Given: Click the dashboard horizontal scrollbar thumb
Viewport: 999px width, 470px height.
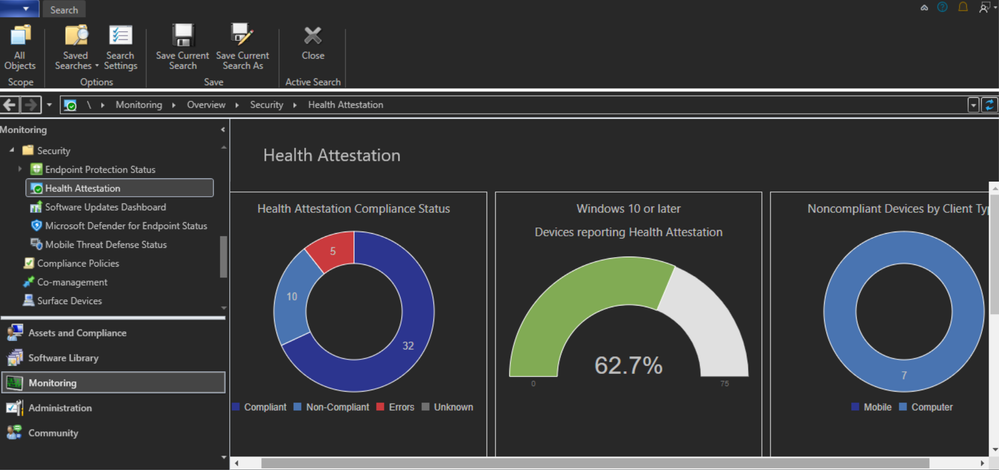Looking at the screenshot, I should point(596,463).
